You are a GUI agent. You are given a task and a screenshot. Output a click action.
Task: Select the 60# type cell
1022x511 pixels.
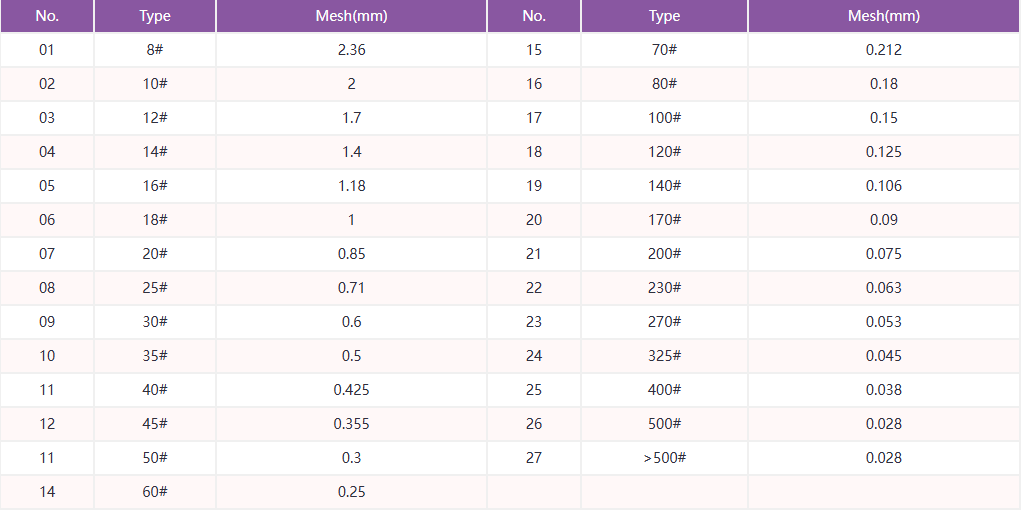(155, 492)
